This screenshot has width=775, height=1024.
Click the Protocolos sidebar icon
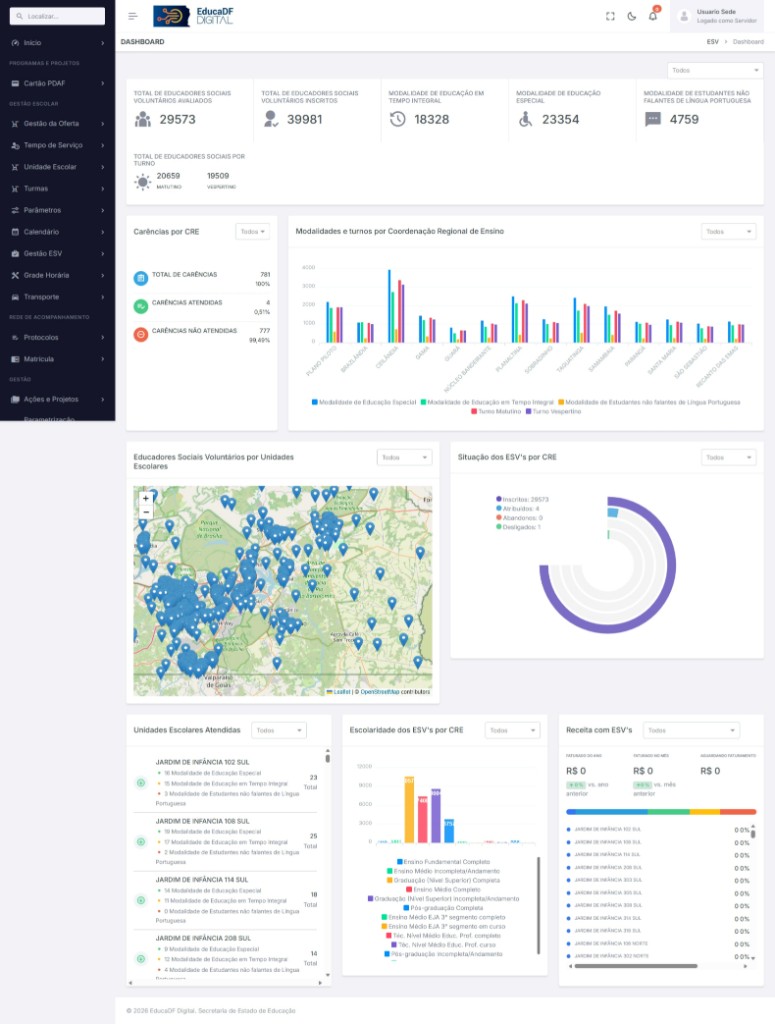pyautogui.click(x=15, y=338)
